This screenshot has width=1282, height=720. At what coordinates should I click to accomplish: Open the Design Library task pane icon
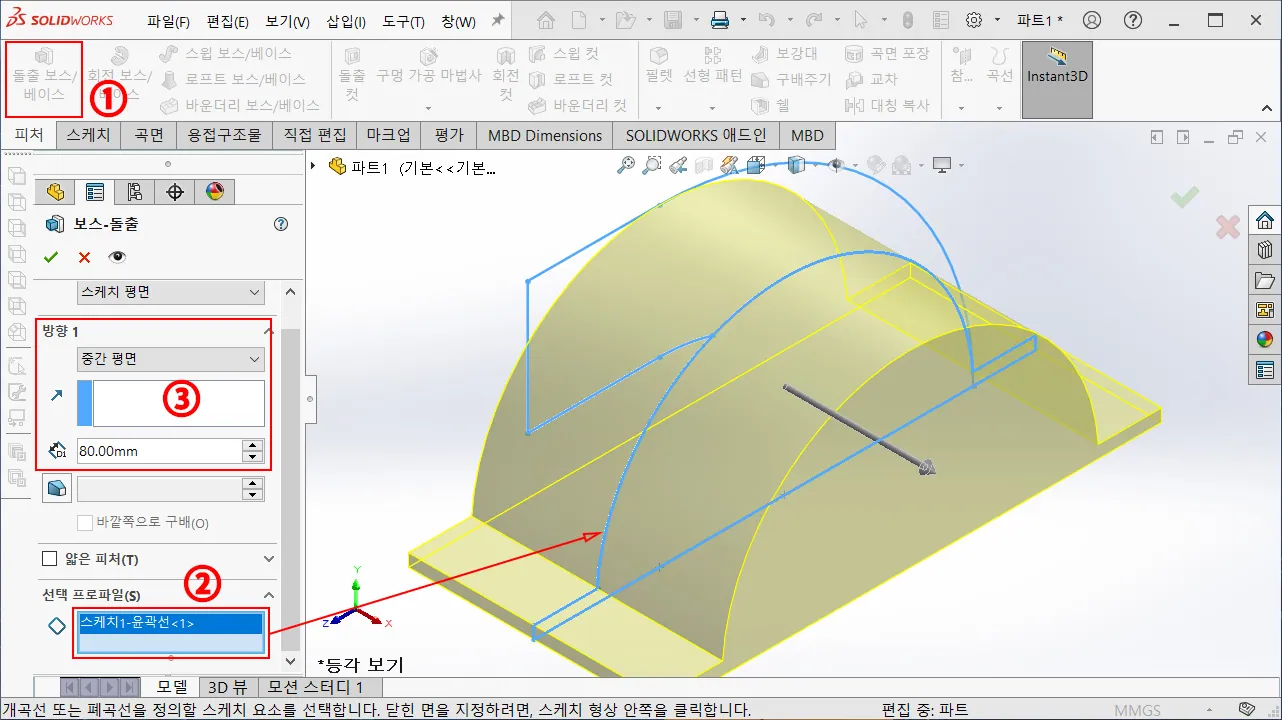pos(1265,250)
